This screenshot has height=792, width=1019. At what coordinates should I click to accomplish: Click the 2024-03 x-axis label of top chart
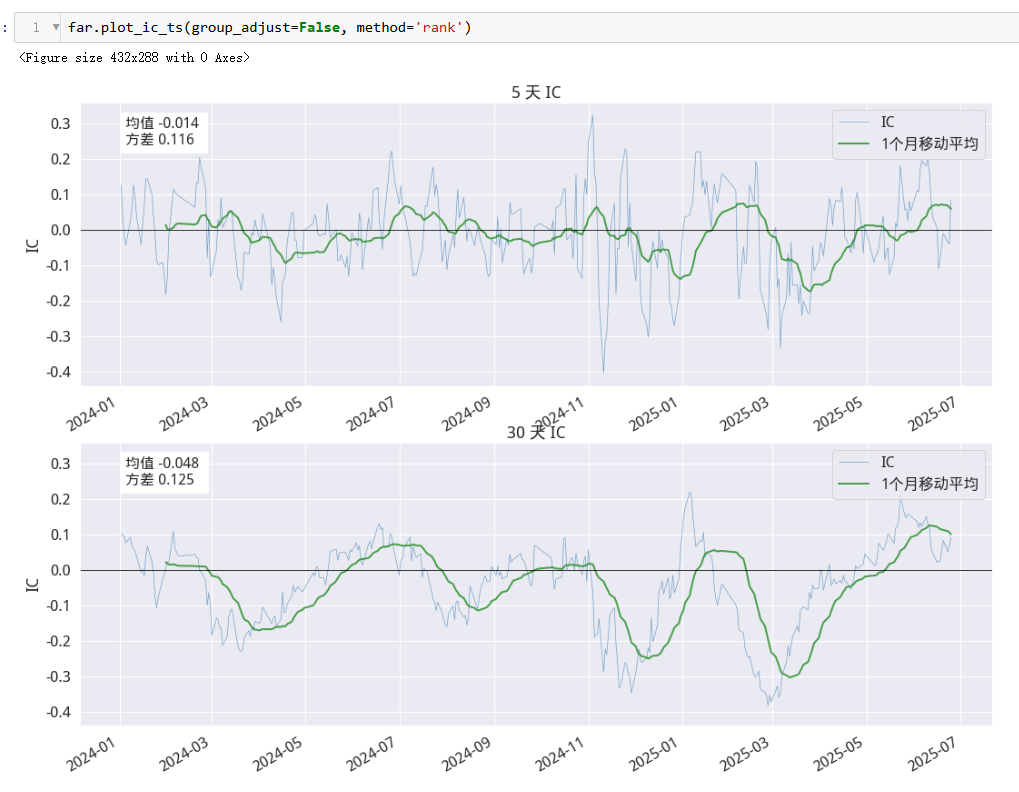click(183, 414)
